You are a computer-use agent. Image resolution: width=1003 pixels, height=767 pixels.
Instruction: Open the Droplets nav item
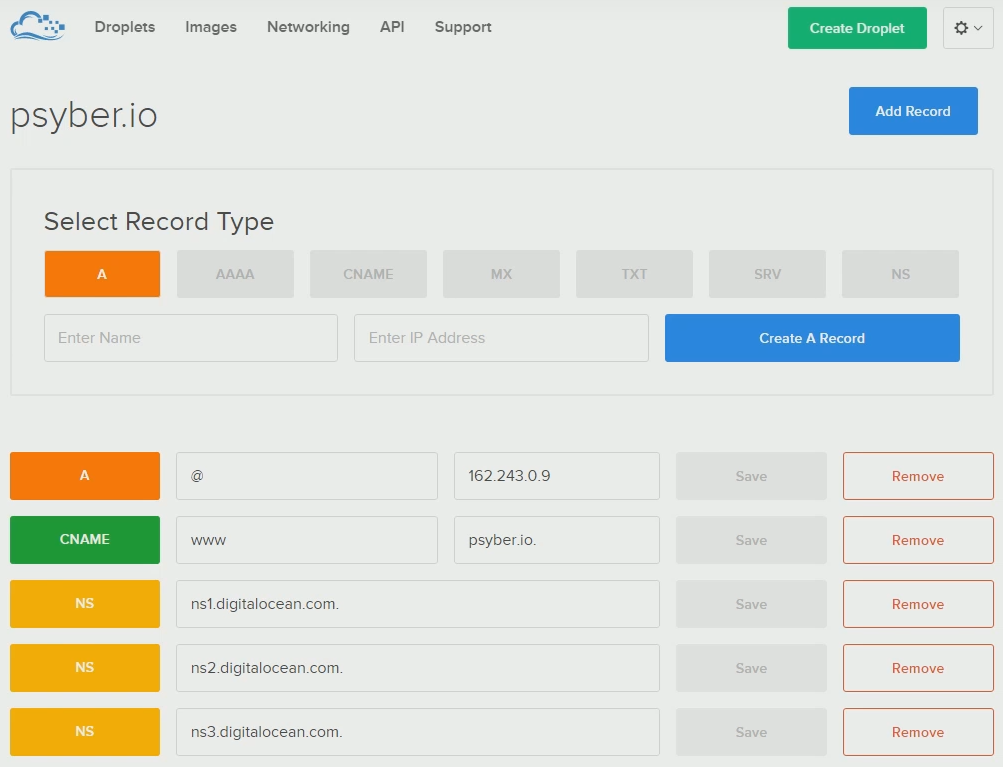[125, 27]
